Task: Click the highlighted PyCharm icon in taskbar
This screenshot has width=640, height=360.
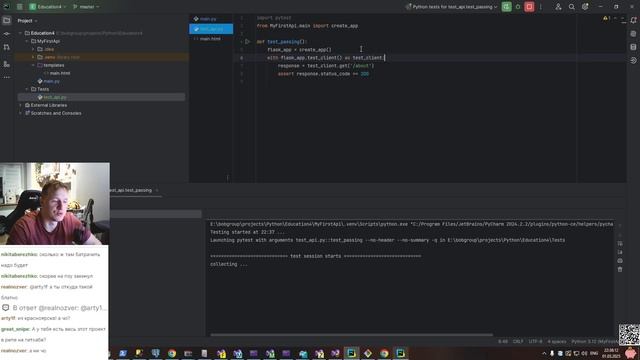Action: tap(351, 353)
